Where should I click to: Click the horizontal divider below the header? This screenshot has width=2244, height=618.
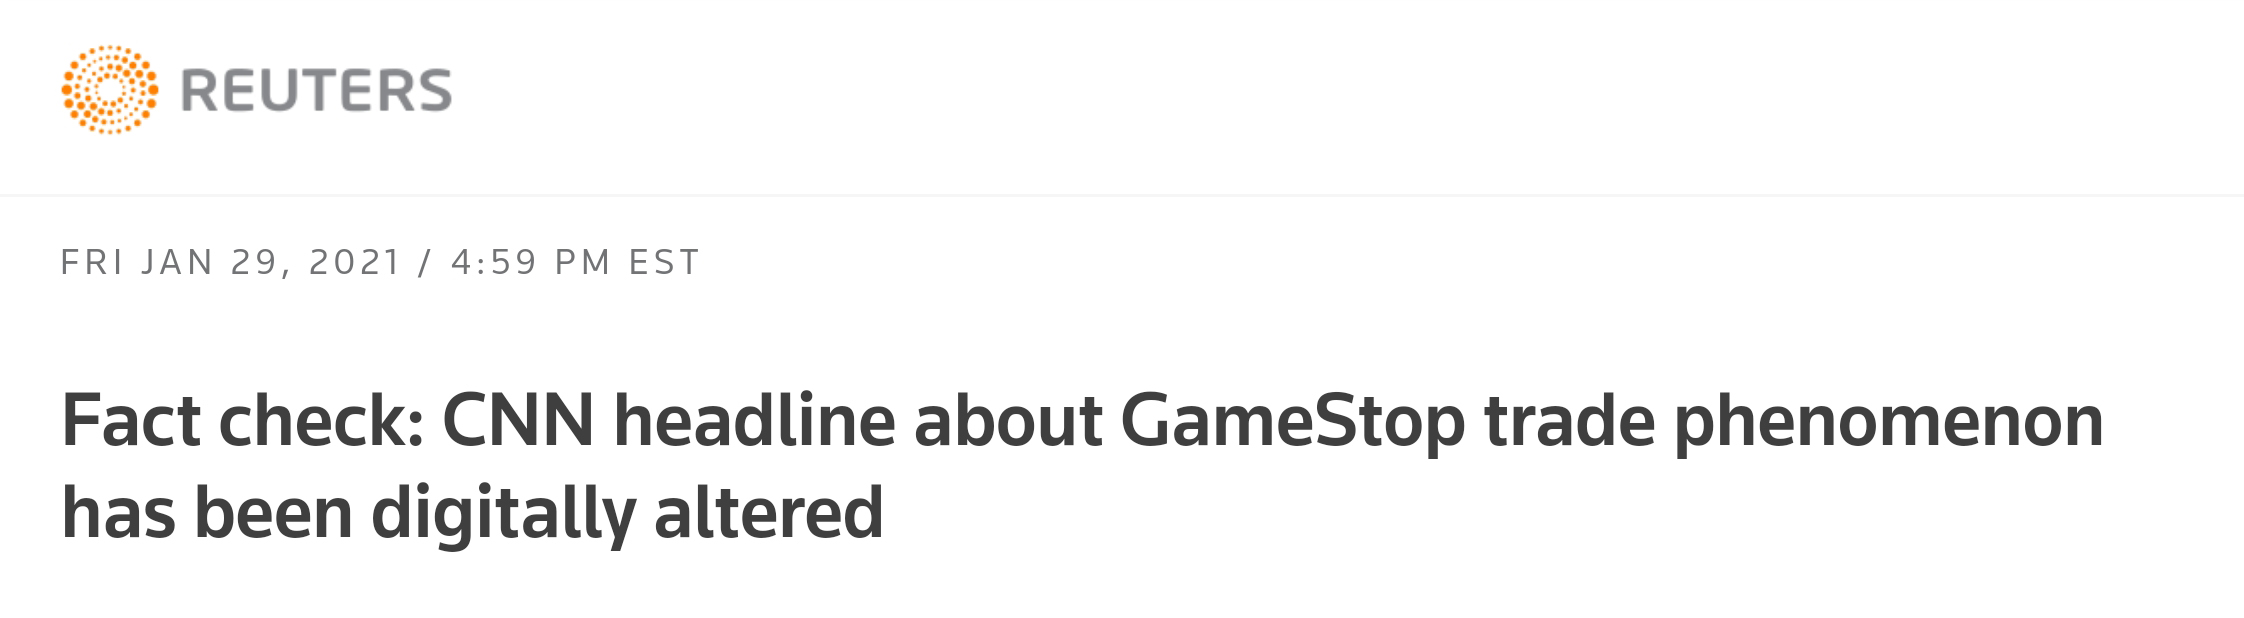[x=1122, y=195]
